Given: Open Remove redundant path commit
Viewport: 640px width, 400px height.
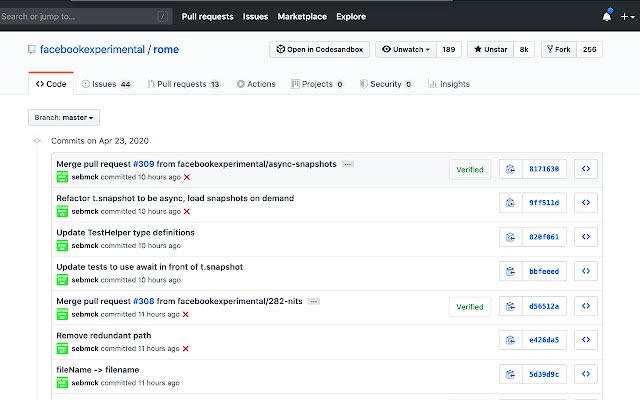Looking at the screenshot, I should click(x=104, y=336).
